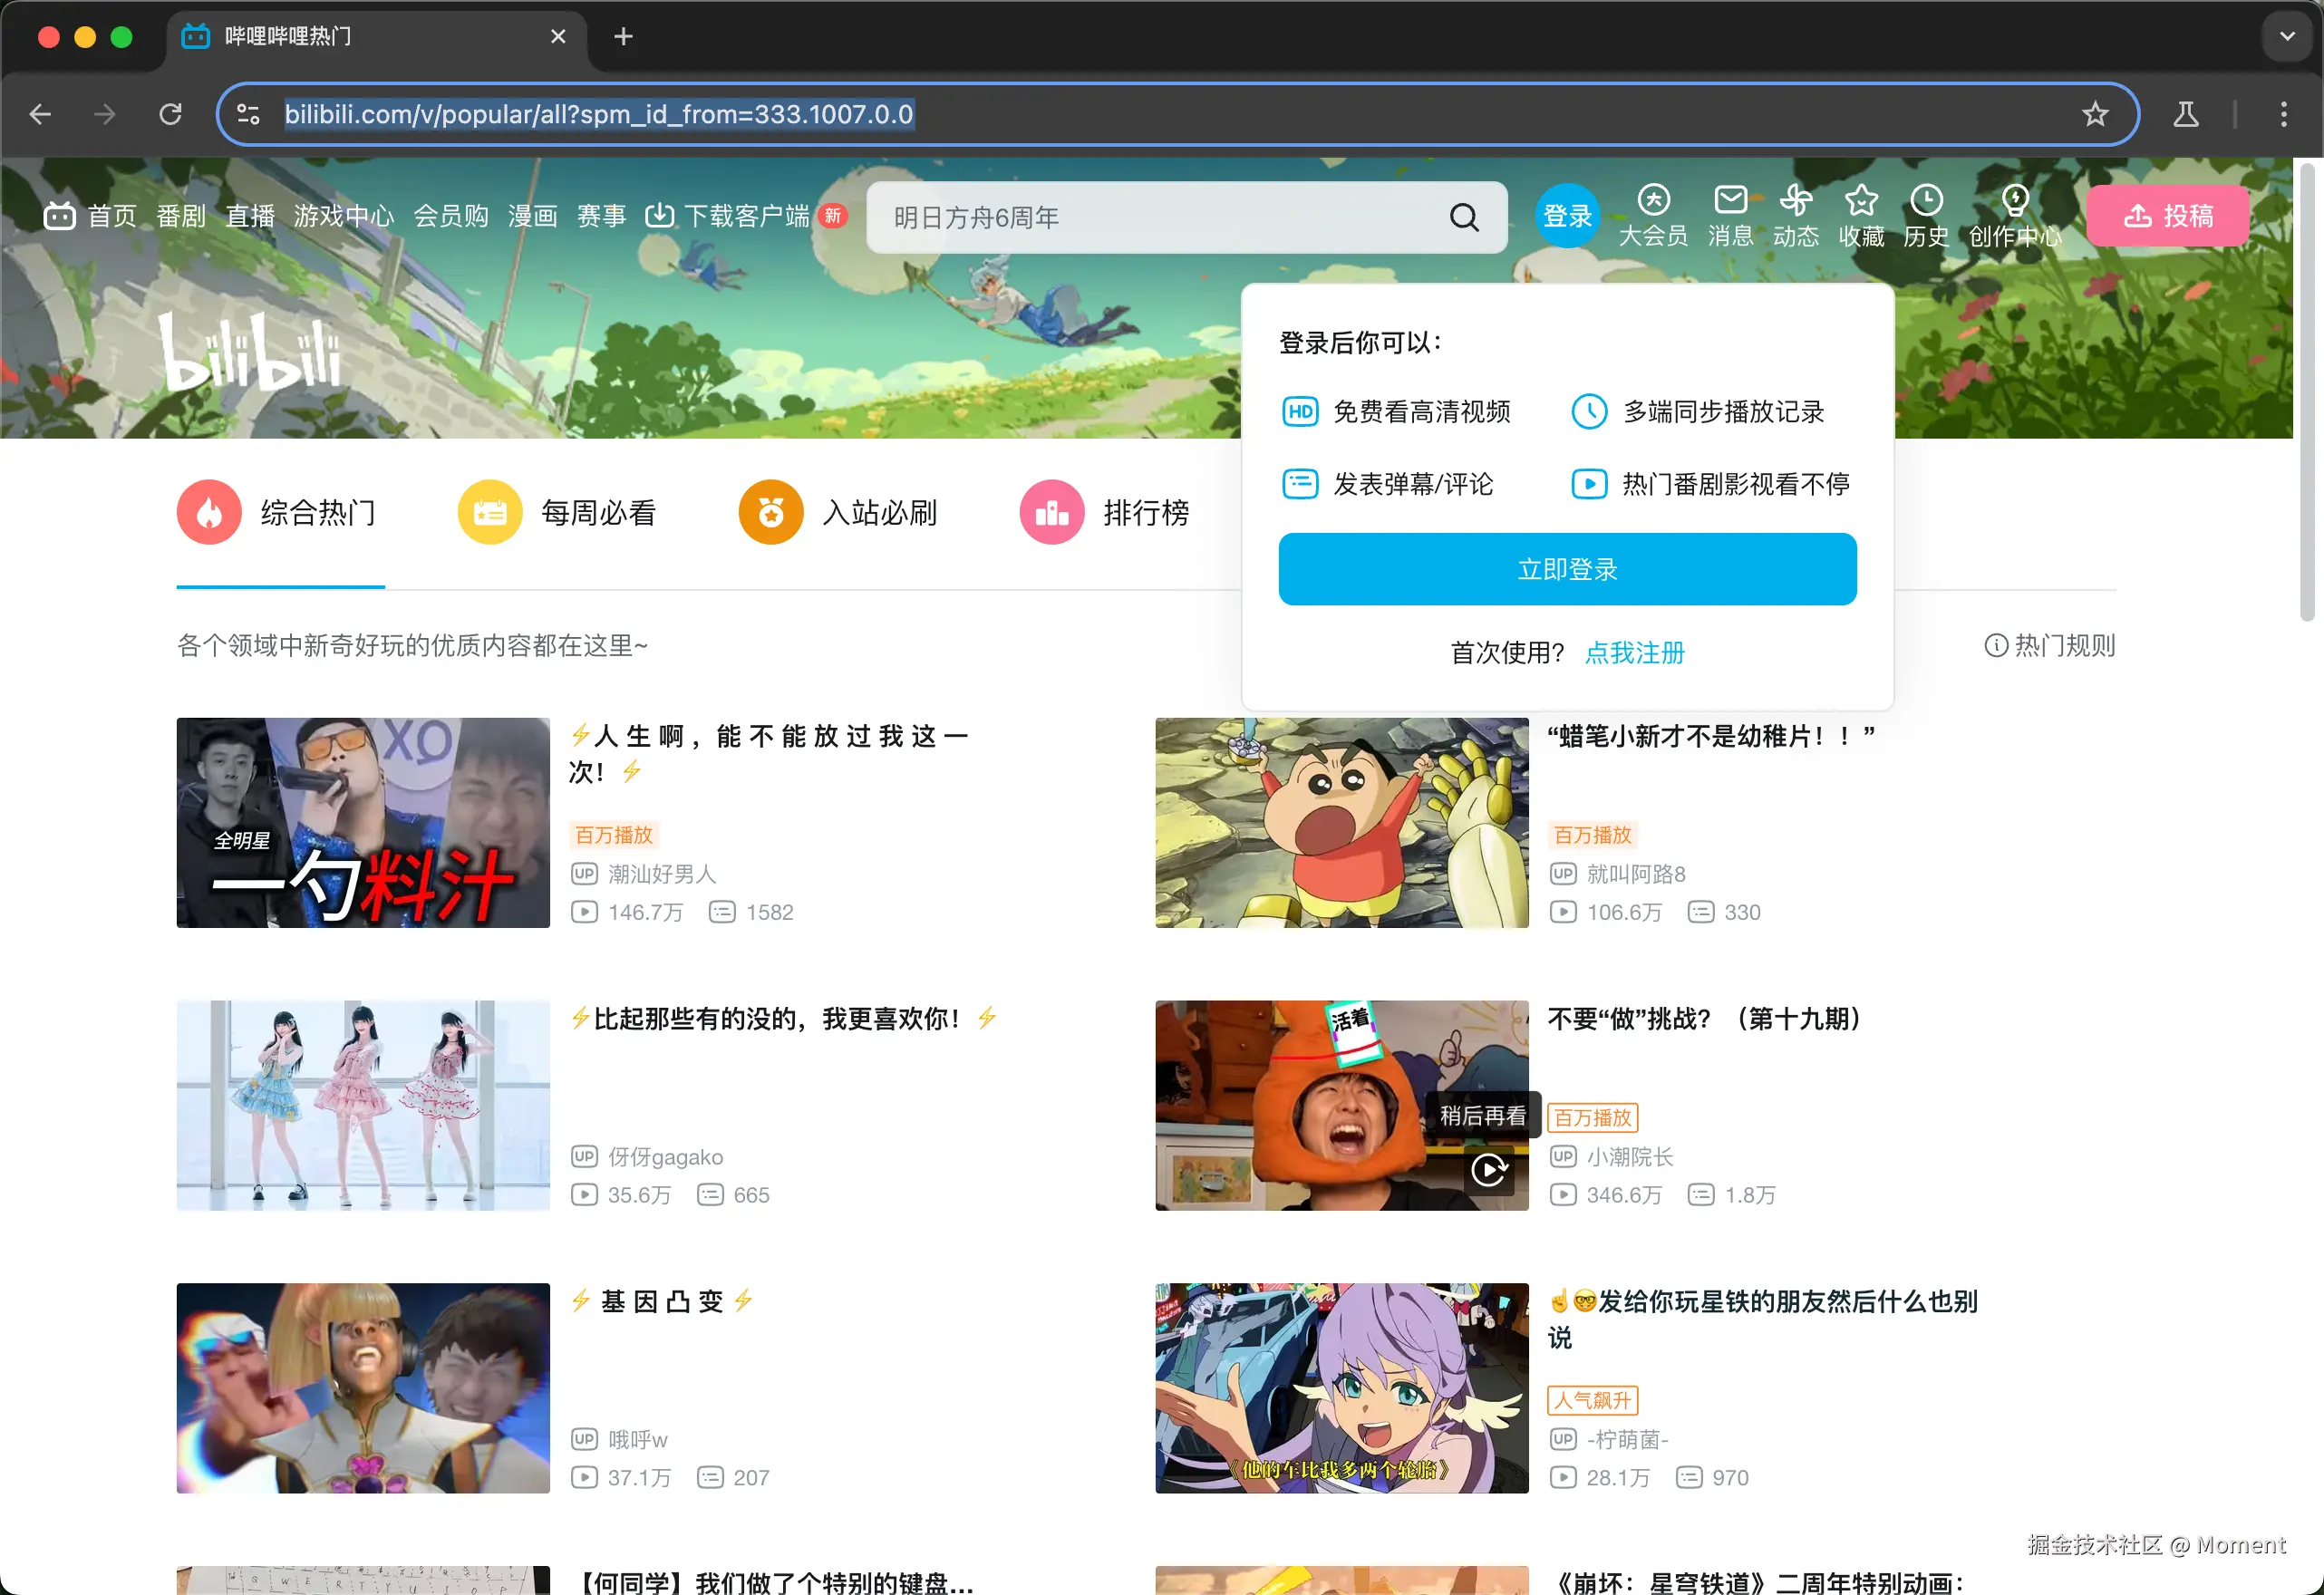Screen dimensions: 2324x1595
Task: Open 历史 clock icon
Action: tap(1926, 200)
